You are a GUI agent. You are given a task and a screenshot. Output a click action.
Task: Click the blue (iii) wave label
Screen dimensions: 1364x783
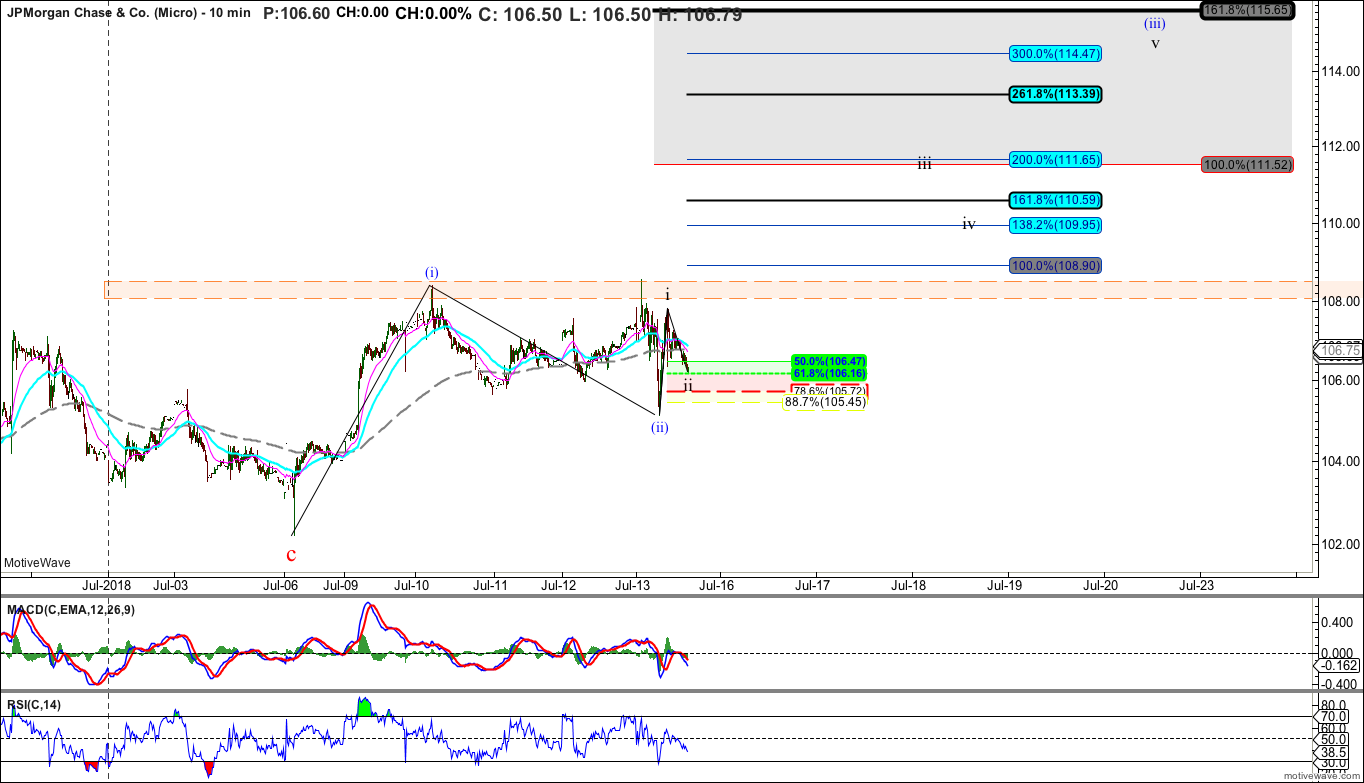[1154, 22]
